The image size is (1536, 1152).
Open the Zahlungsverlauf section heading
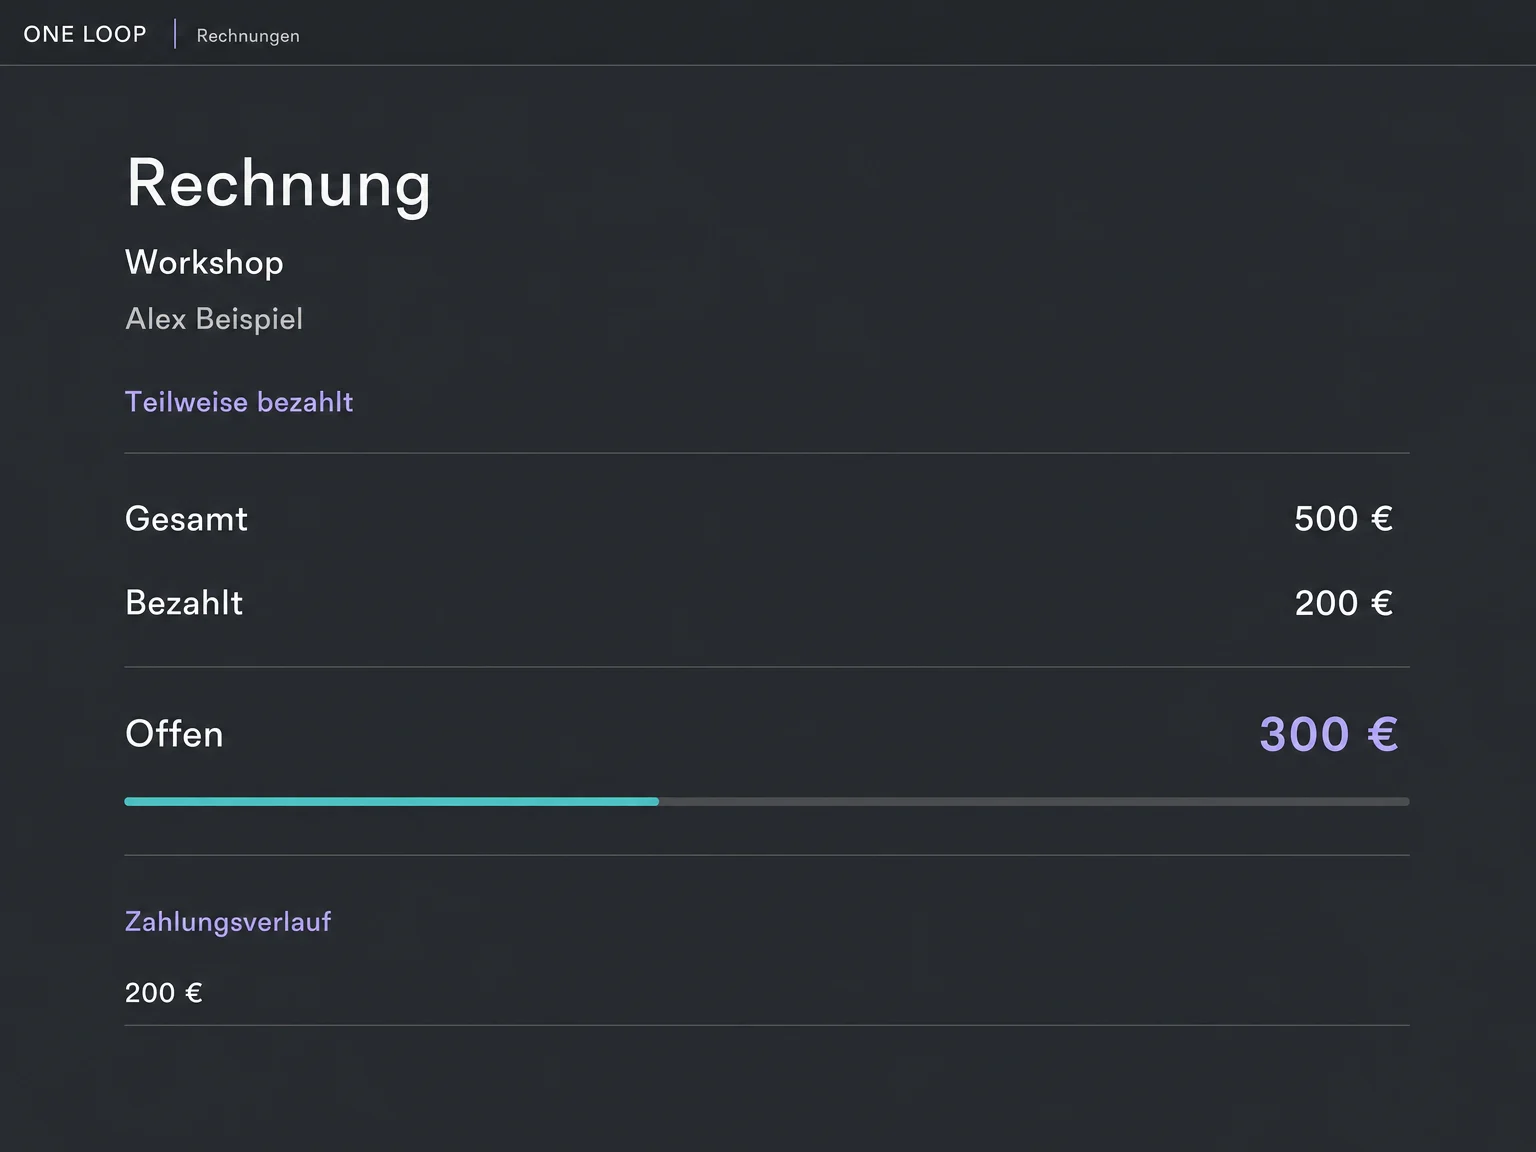(x=228, y=922)
